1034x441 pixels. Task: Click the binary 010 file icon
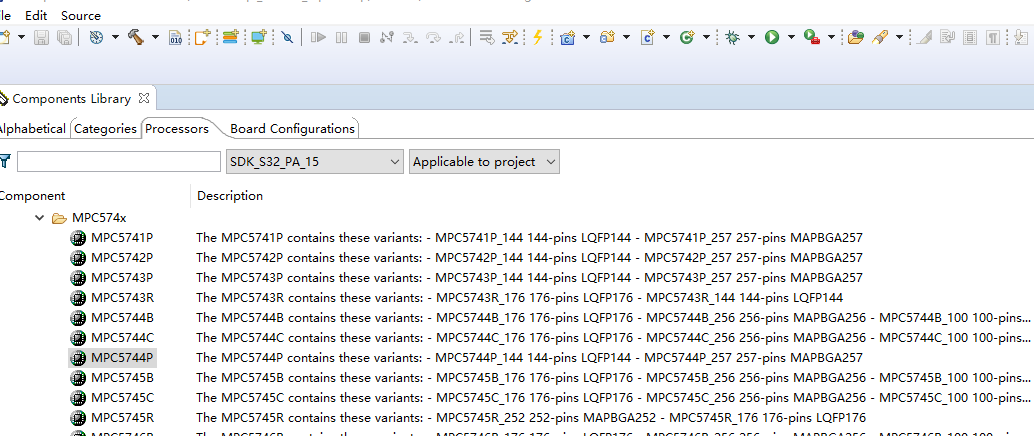[x=176, y=38]
